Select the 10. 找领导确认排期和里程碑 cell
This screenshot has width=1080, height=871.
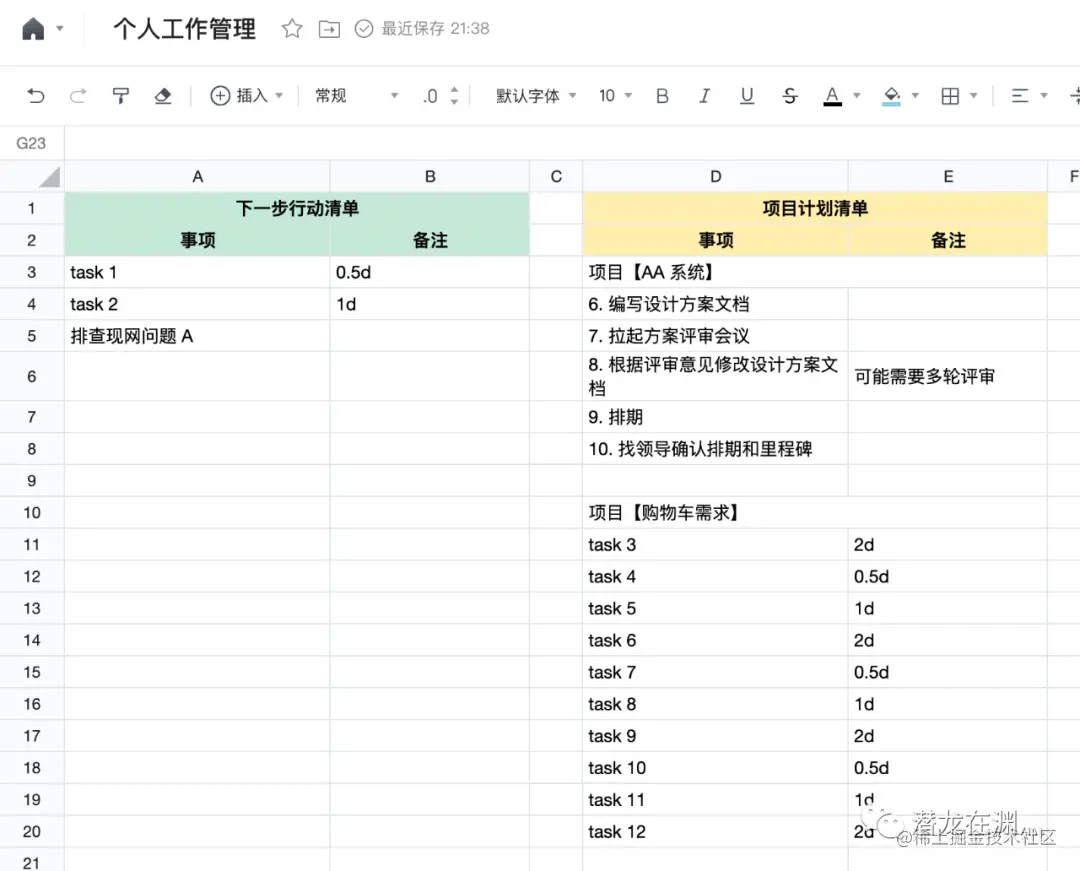pos(716,448)
